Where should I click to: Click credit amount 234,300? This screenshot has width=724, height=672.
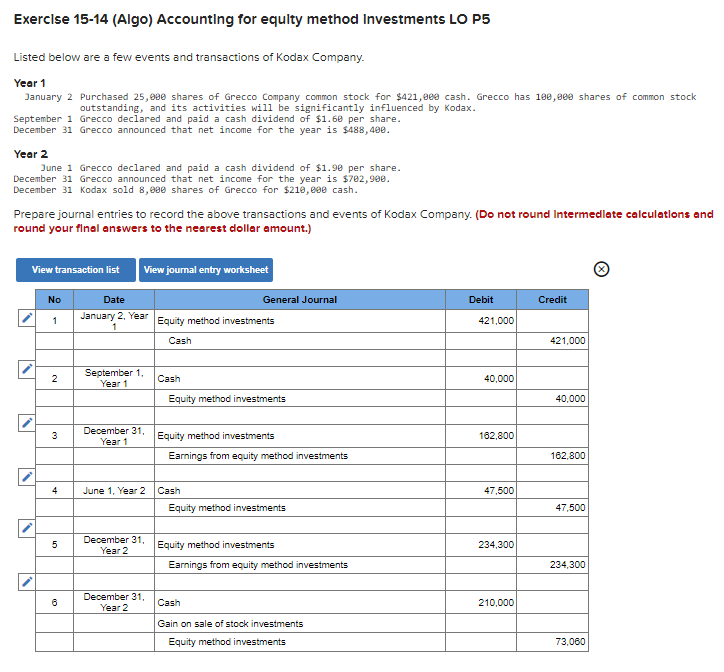point(552,565)
